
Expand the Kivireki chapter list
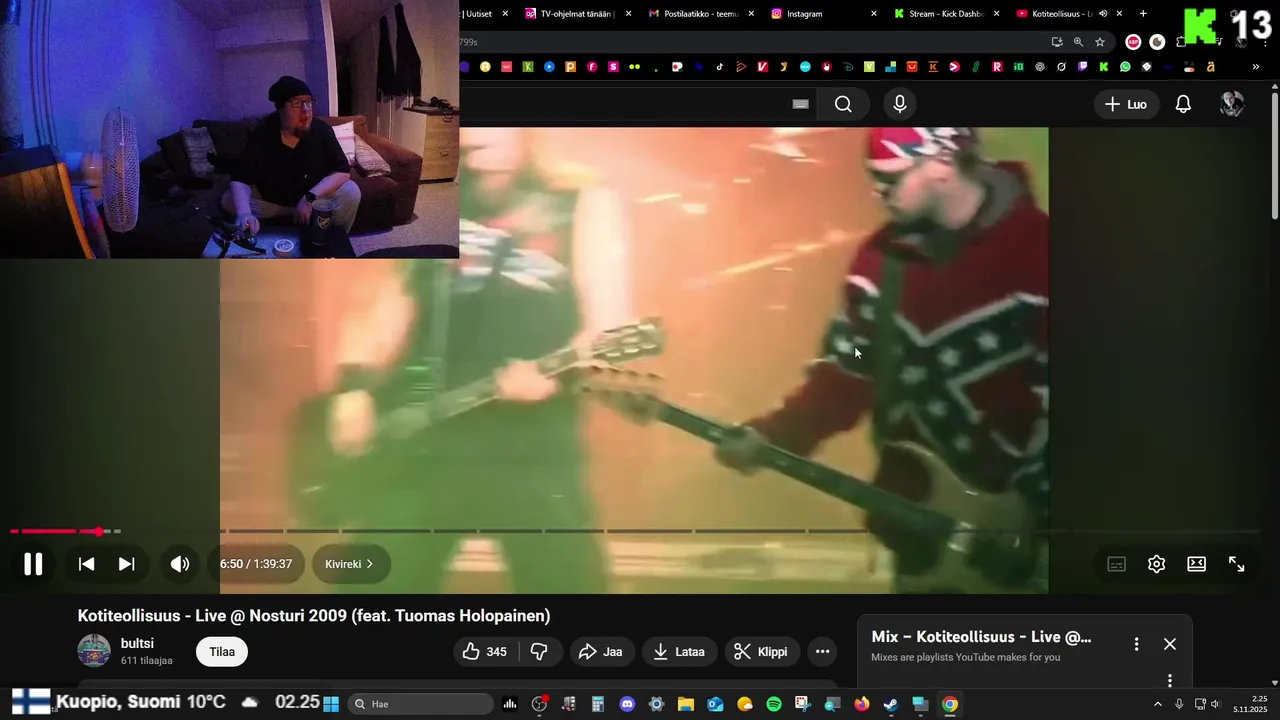pyautogui.click(x=350, y=564)
